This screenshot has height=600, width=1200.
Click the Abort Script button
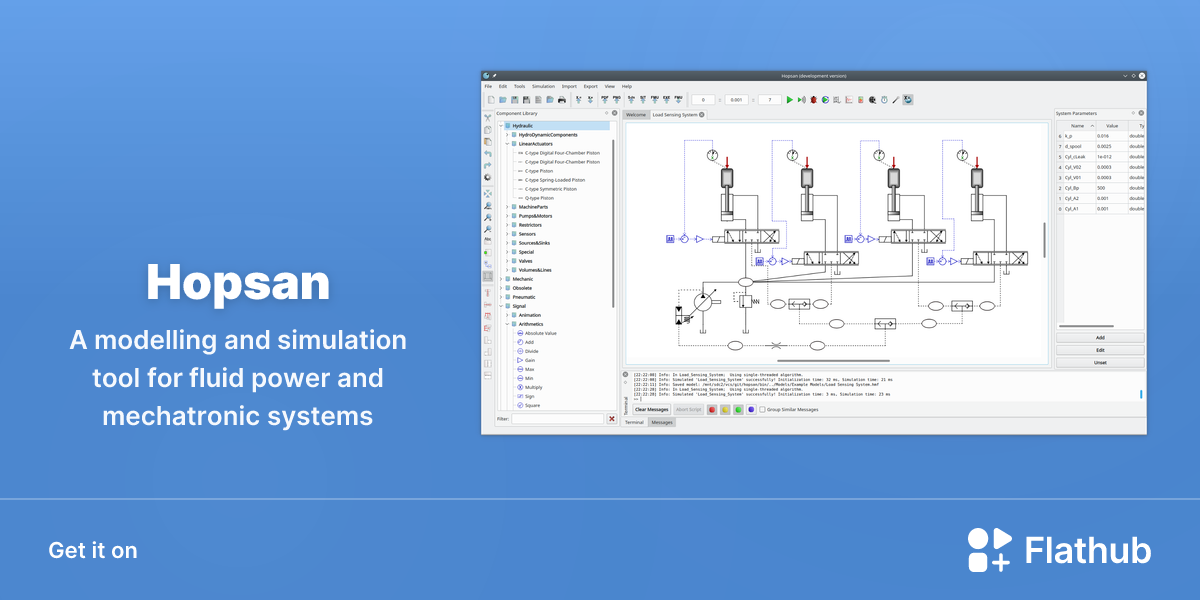click(x=689, y=409)
